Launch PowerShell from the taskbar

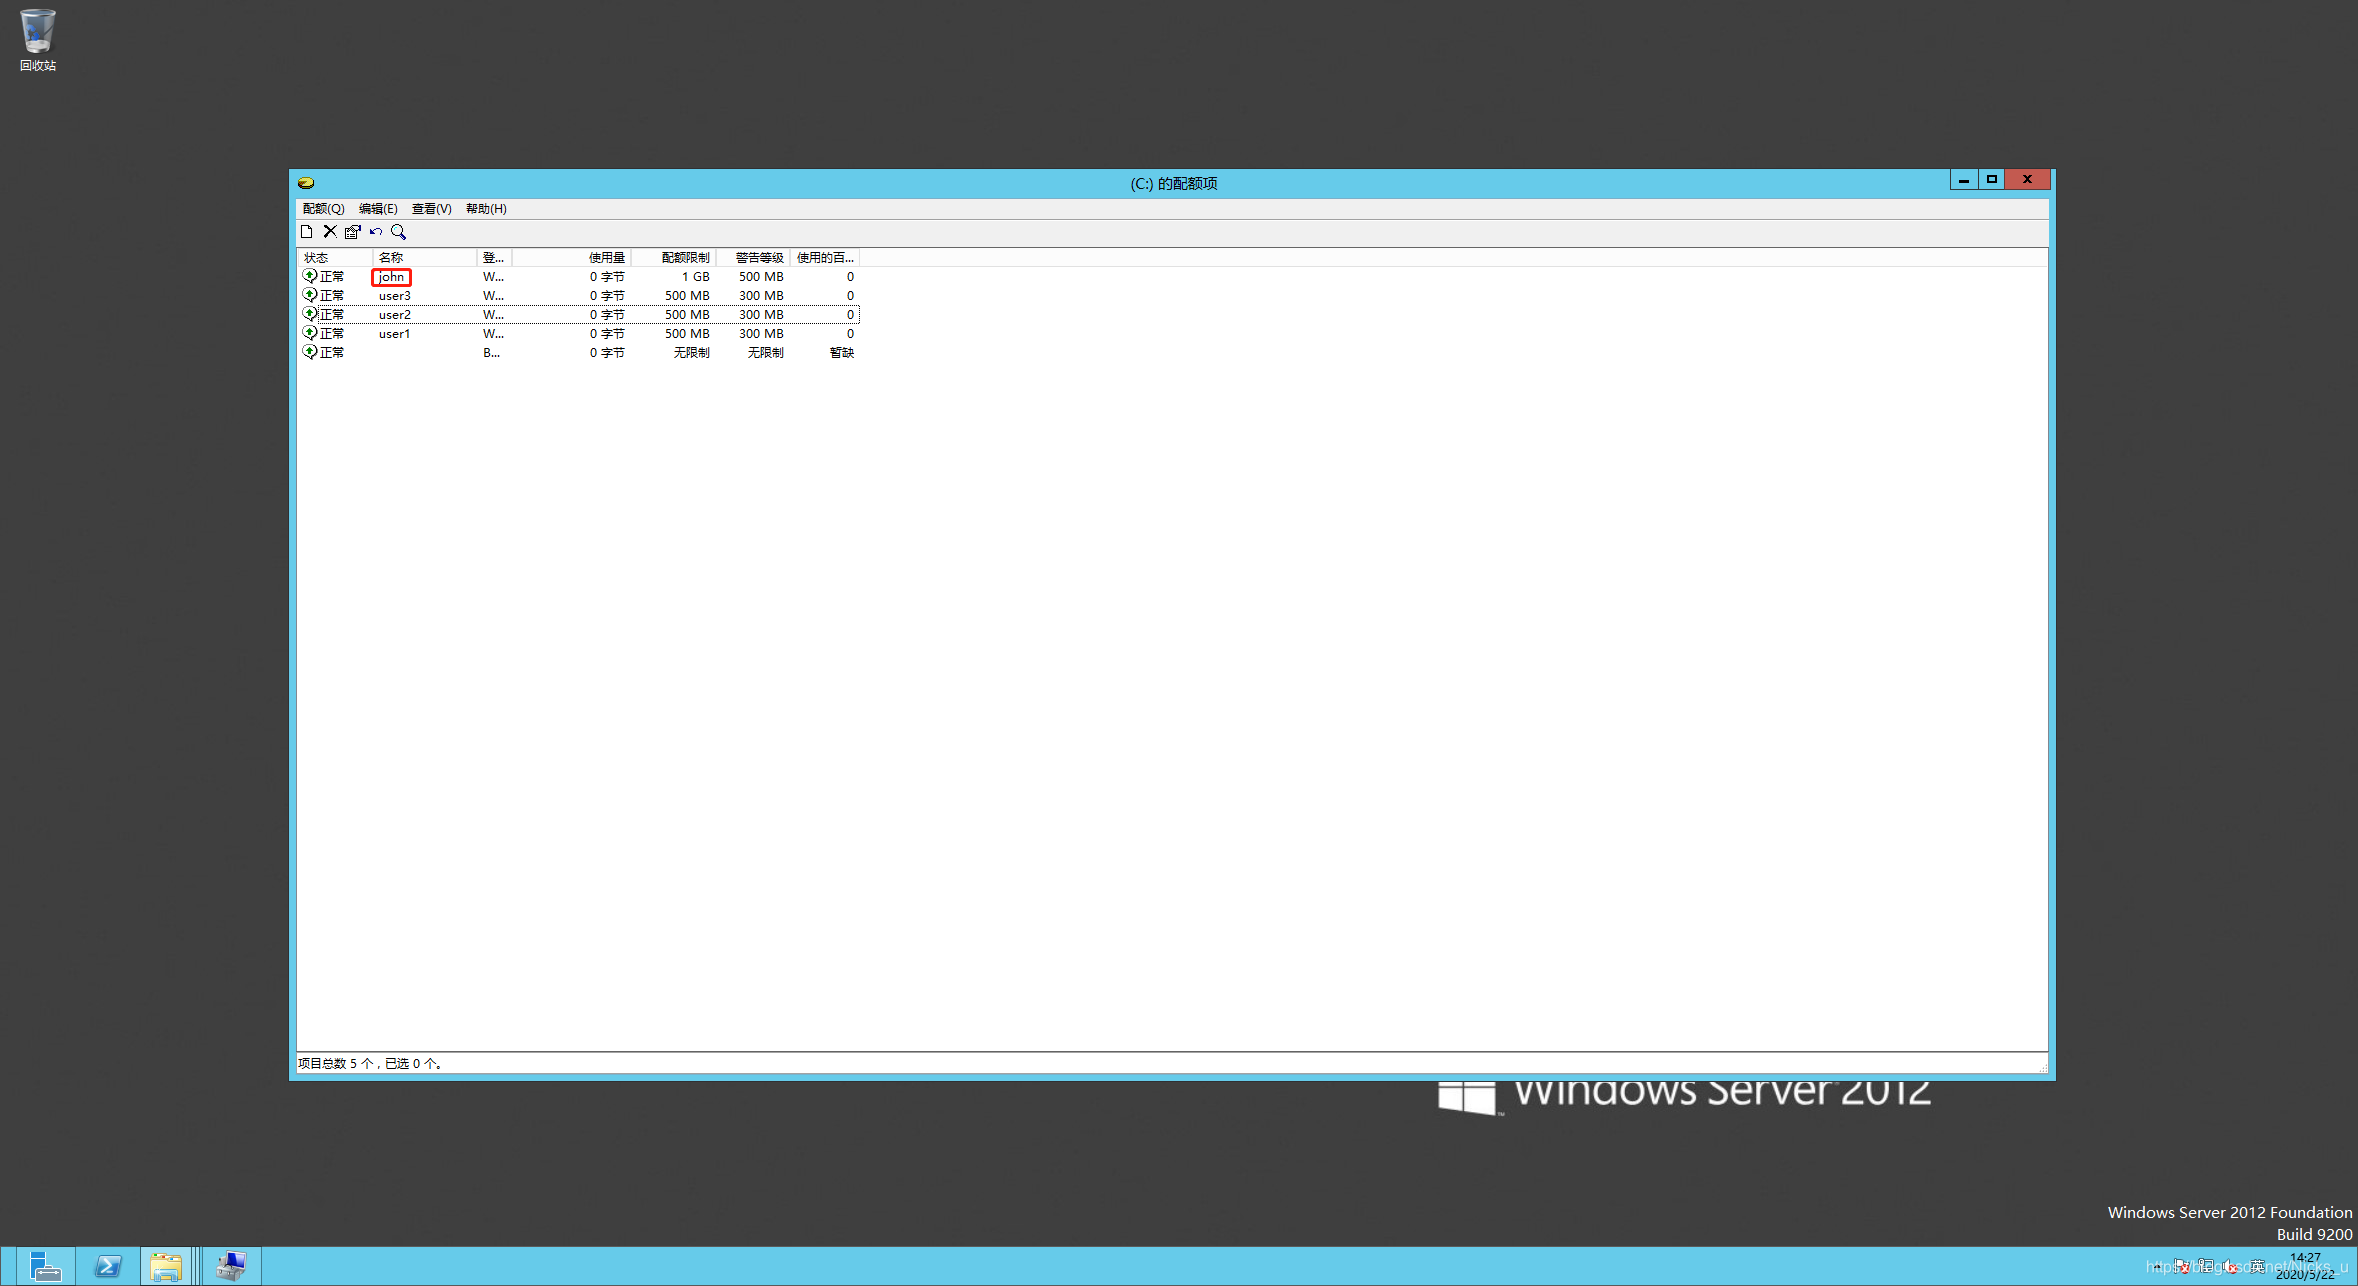107,1266
